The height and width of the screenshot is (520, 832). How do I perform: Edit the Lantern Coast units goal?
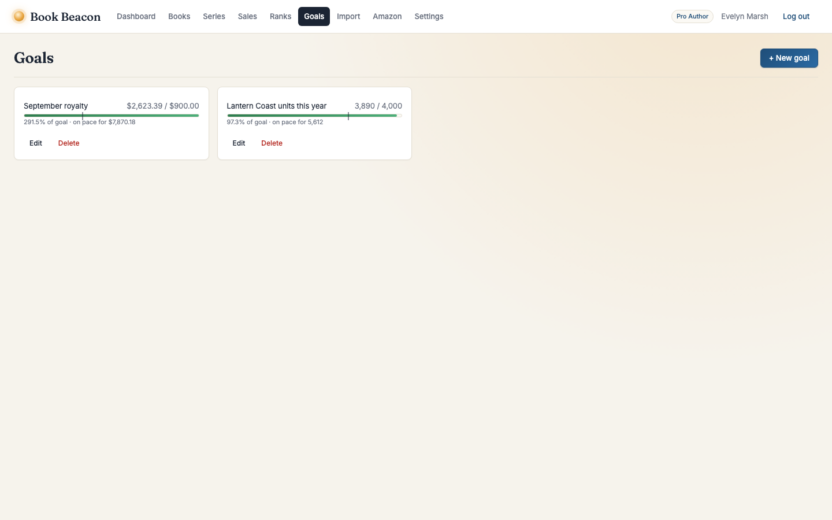coord(239,143)
